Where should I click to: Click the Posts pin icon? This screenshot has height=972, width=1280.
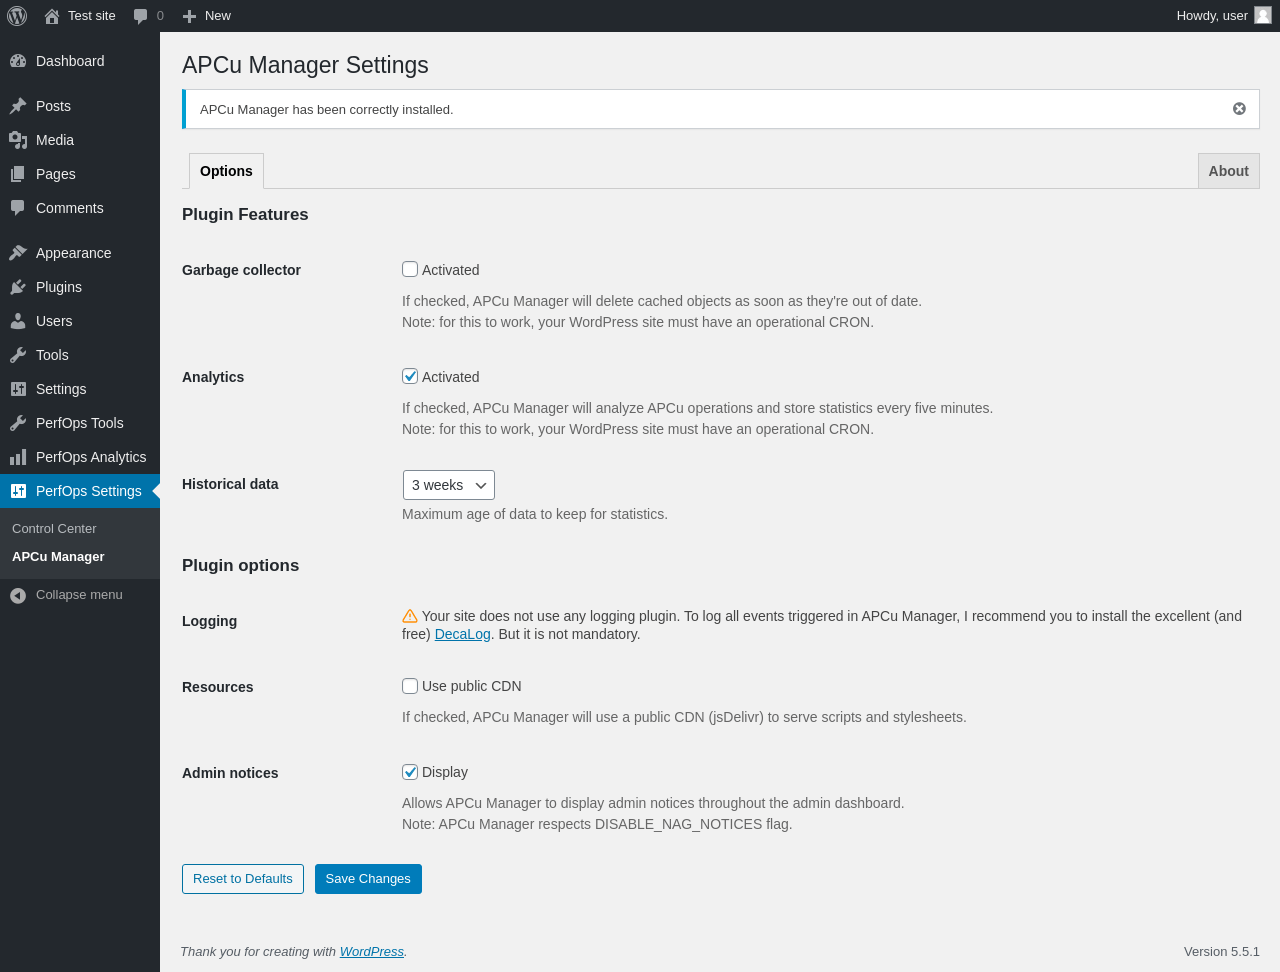[18, 106]
